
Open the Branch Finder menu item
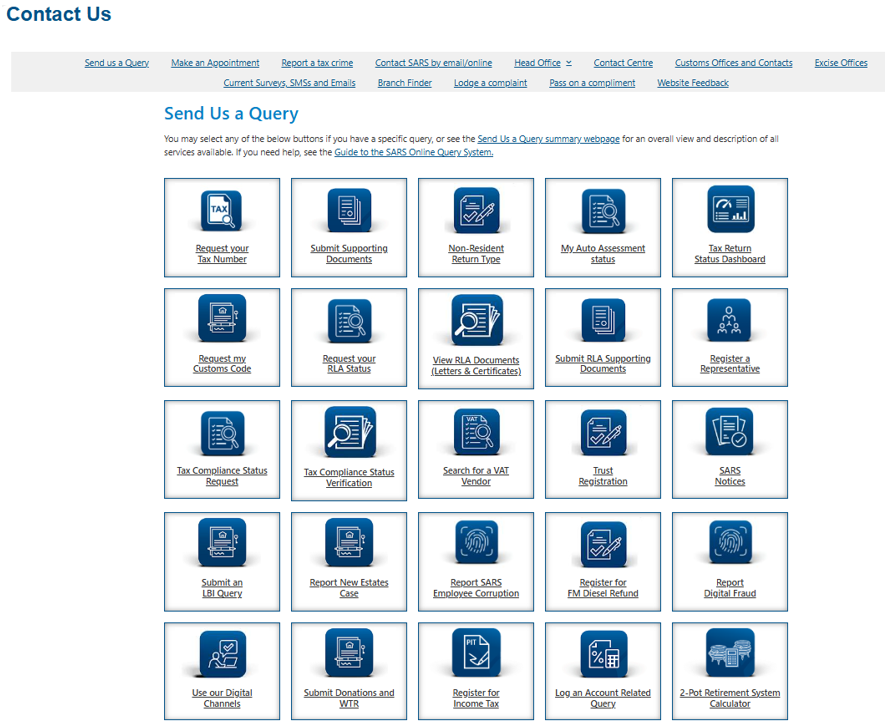(404, 83)
